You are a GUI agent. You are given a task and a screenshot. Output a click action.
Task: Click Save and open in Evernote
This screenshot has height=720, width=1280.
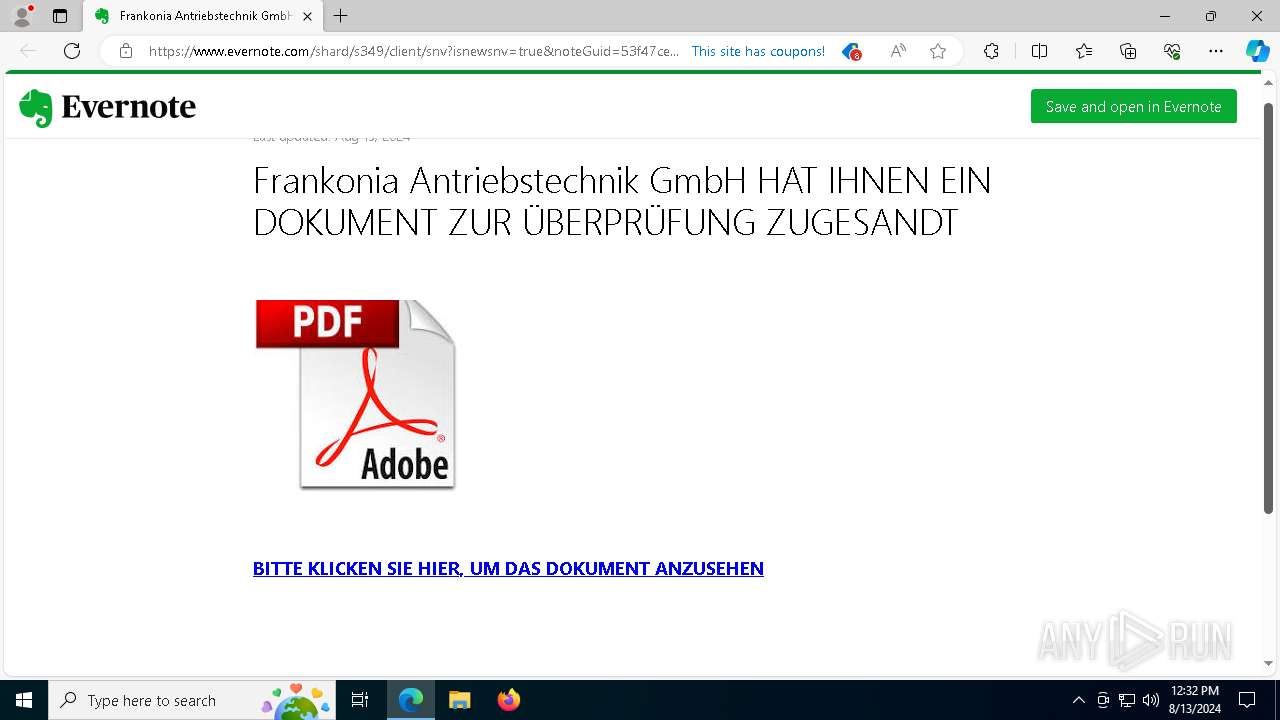(x=1133, y=106)
